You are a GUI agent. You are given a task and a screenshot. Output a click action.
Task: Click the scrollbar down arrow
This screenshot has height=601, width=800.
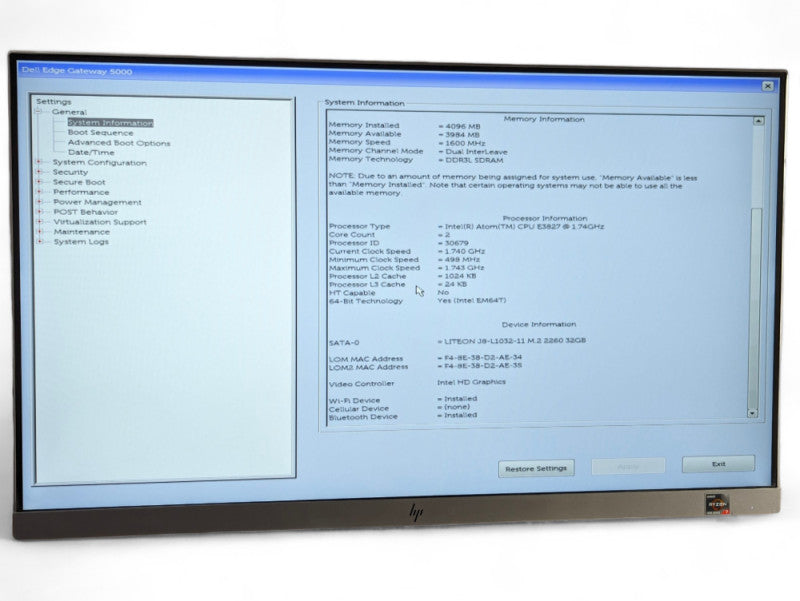coord(753,413)
